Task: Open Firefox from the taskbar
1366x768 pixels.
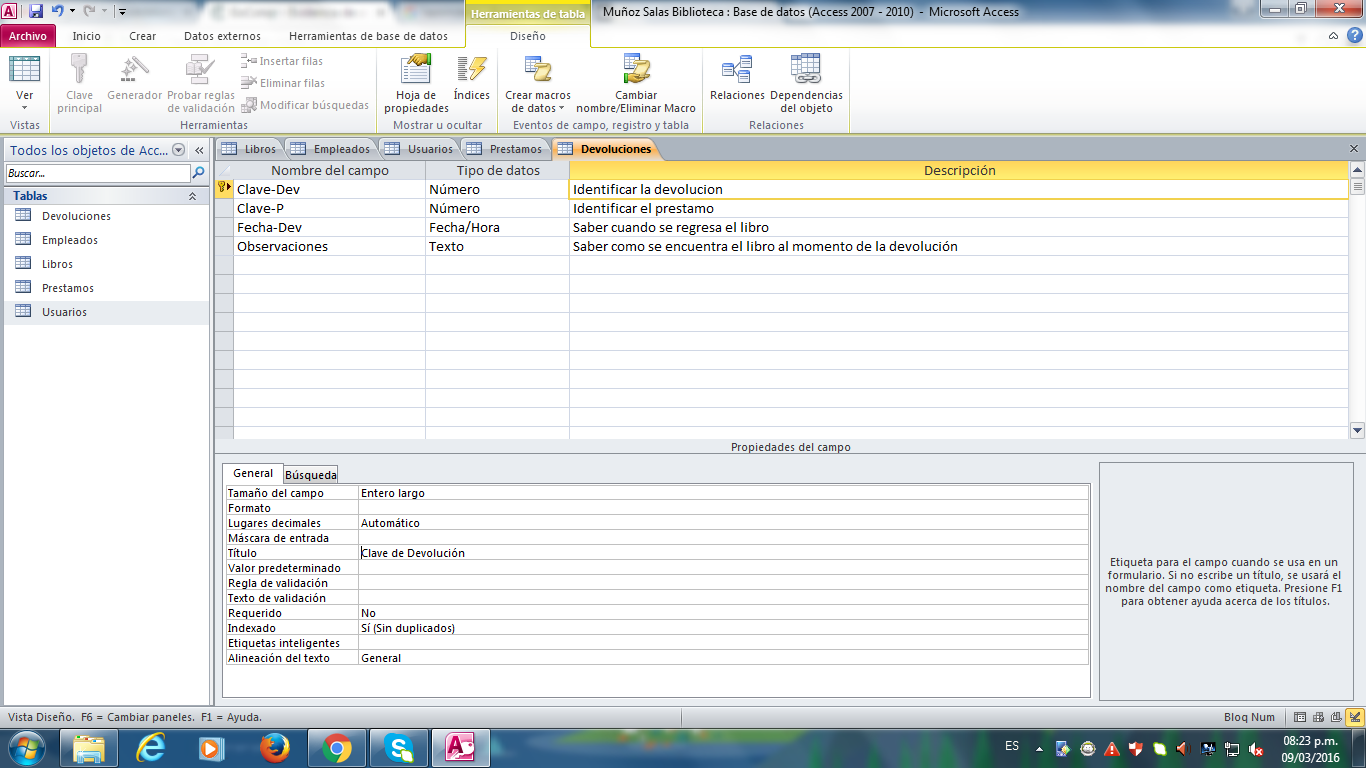Action: pos(274,748)
